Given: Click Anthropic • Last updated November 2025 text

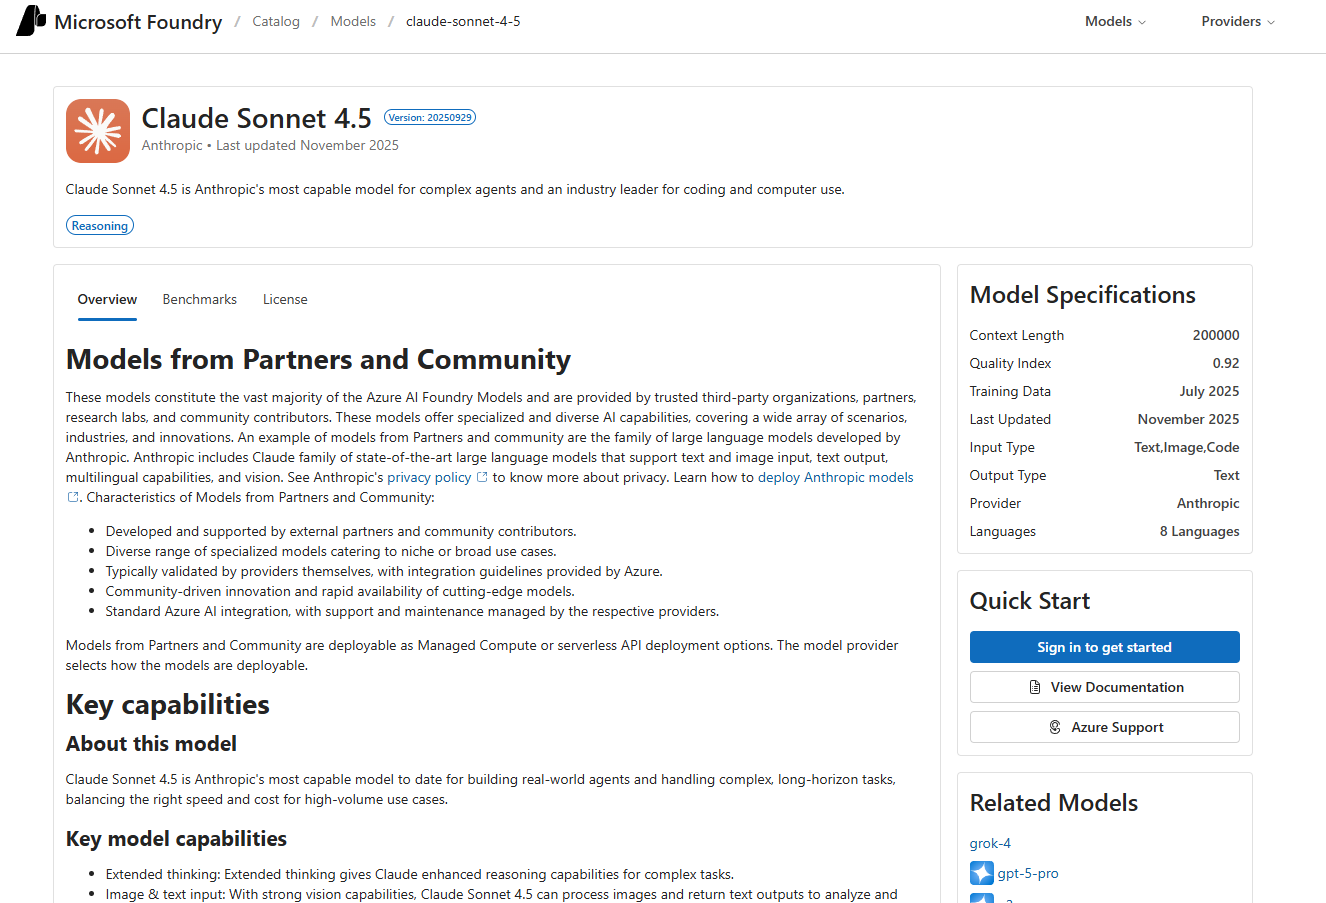Looking at the screenshot, I should 270,145.
